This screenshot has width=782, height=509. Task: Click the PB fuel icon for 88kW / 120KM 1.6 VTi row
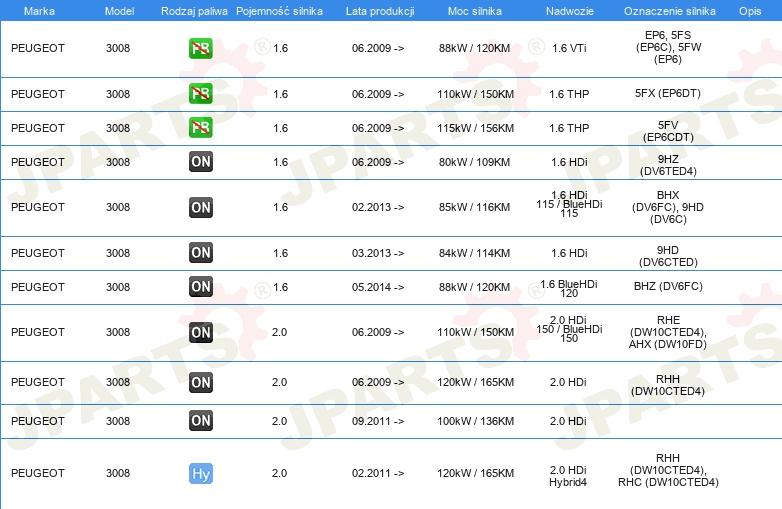coord(201,48)
